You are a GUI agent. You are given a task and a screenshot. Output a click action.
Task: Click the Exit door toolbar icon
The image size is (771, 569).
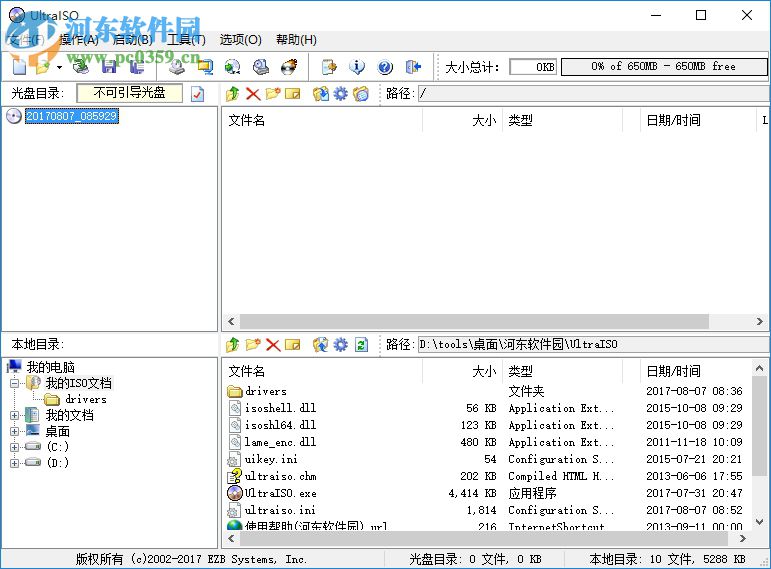[414, 66]
